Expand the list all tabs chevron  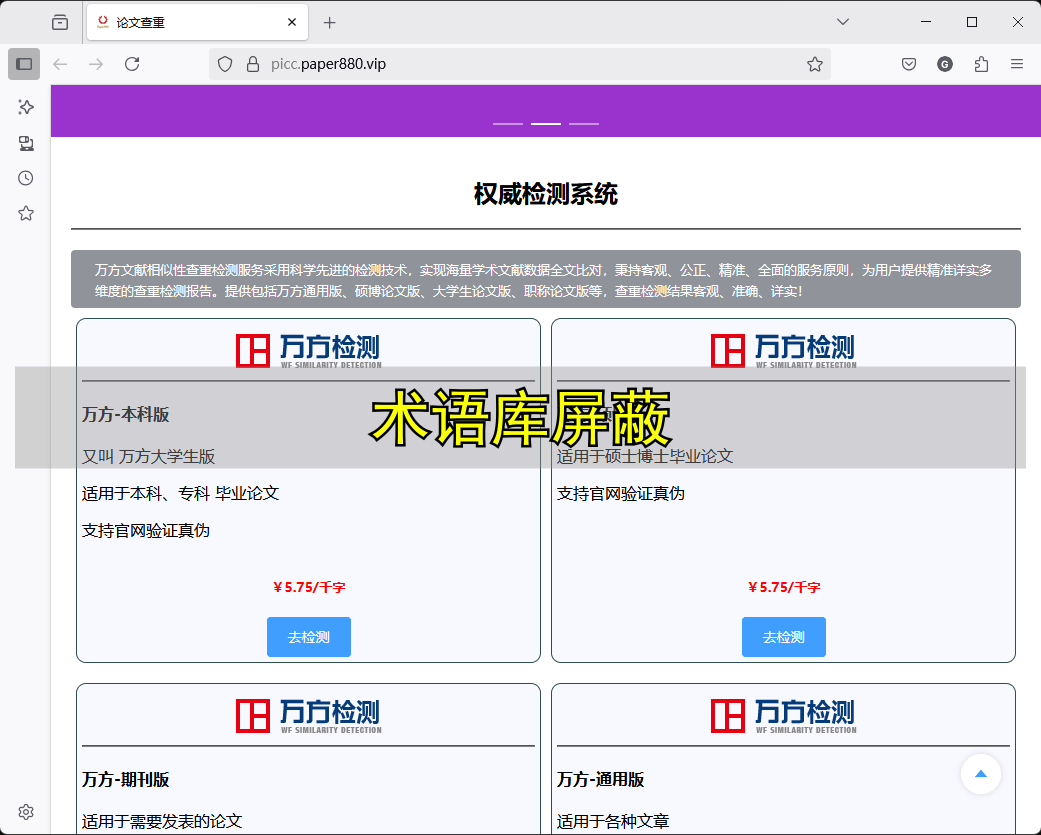click(x=843, y=22)
